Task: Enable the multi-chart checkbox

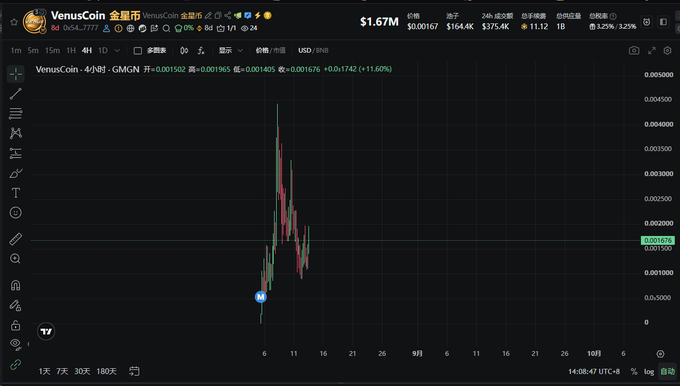Action: tap(137, 51)
